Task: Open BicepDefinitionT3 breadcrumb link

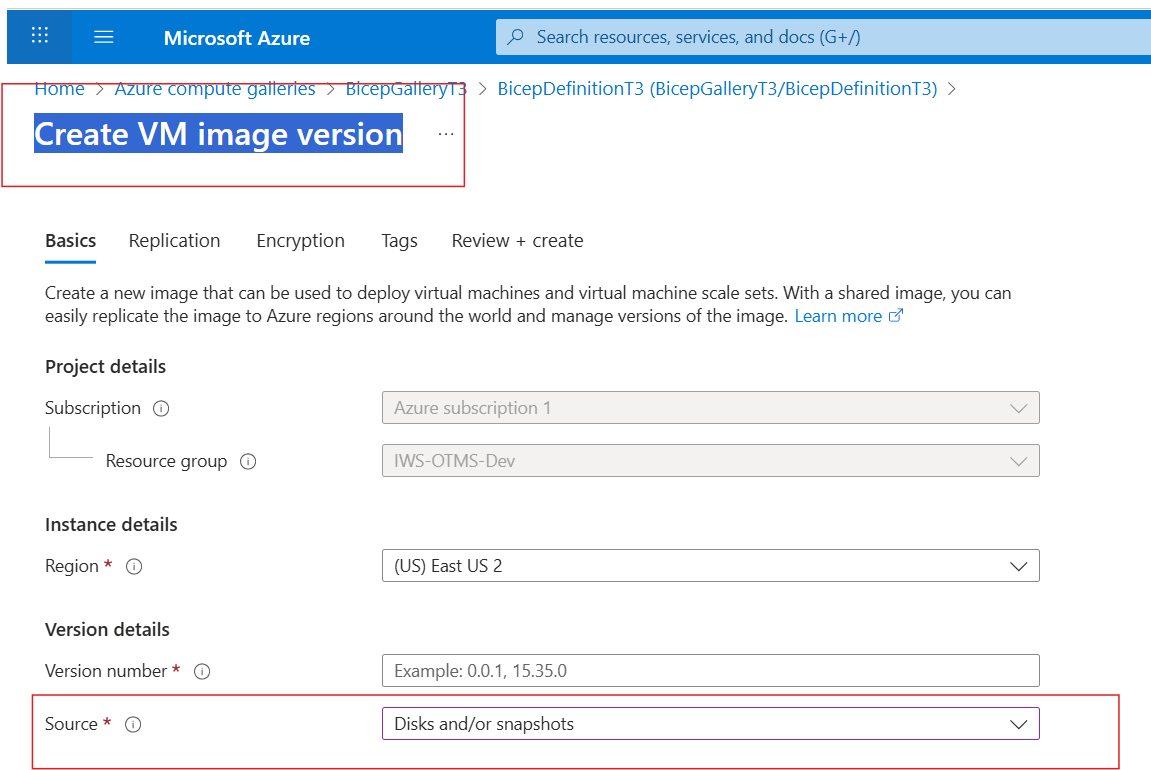Action: pyautogui.click(x=717, y=89)
